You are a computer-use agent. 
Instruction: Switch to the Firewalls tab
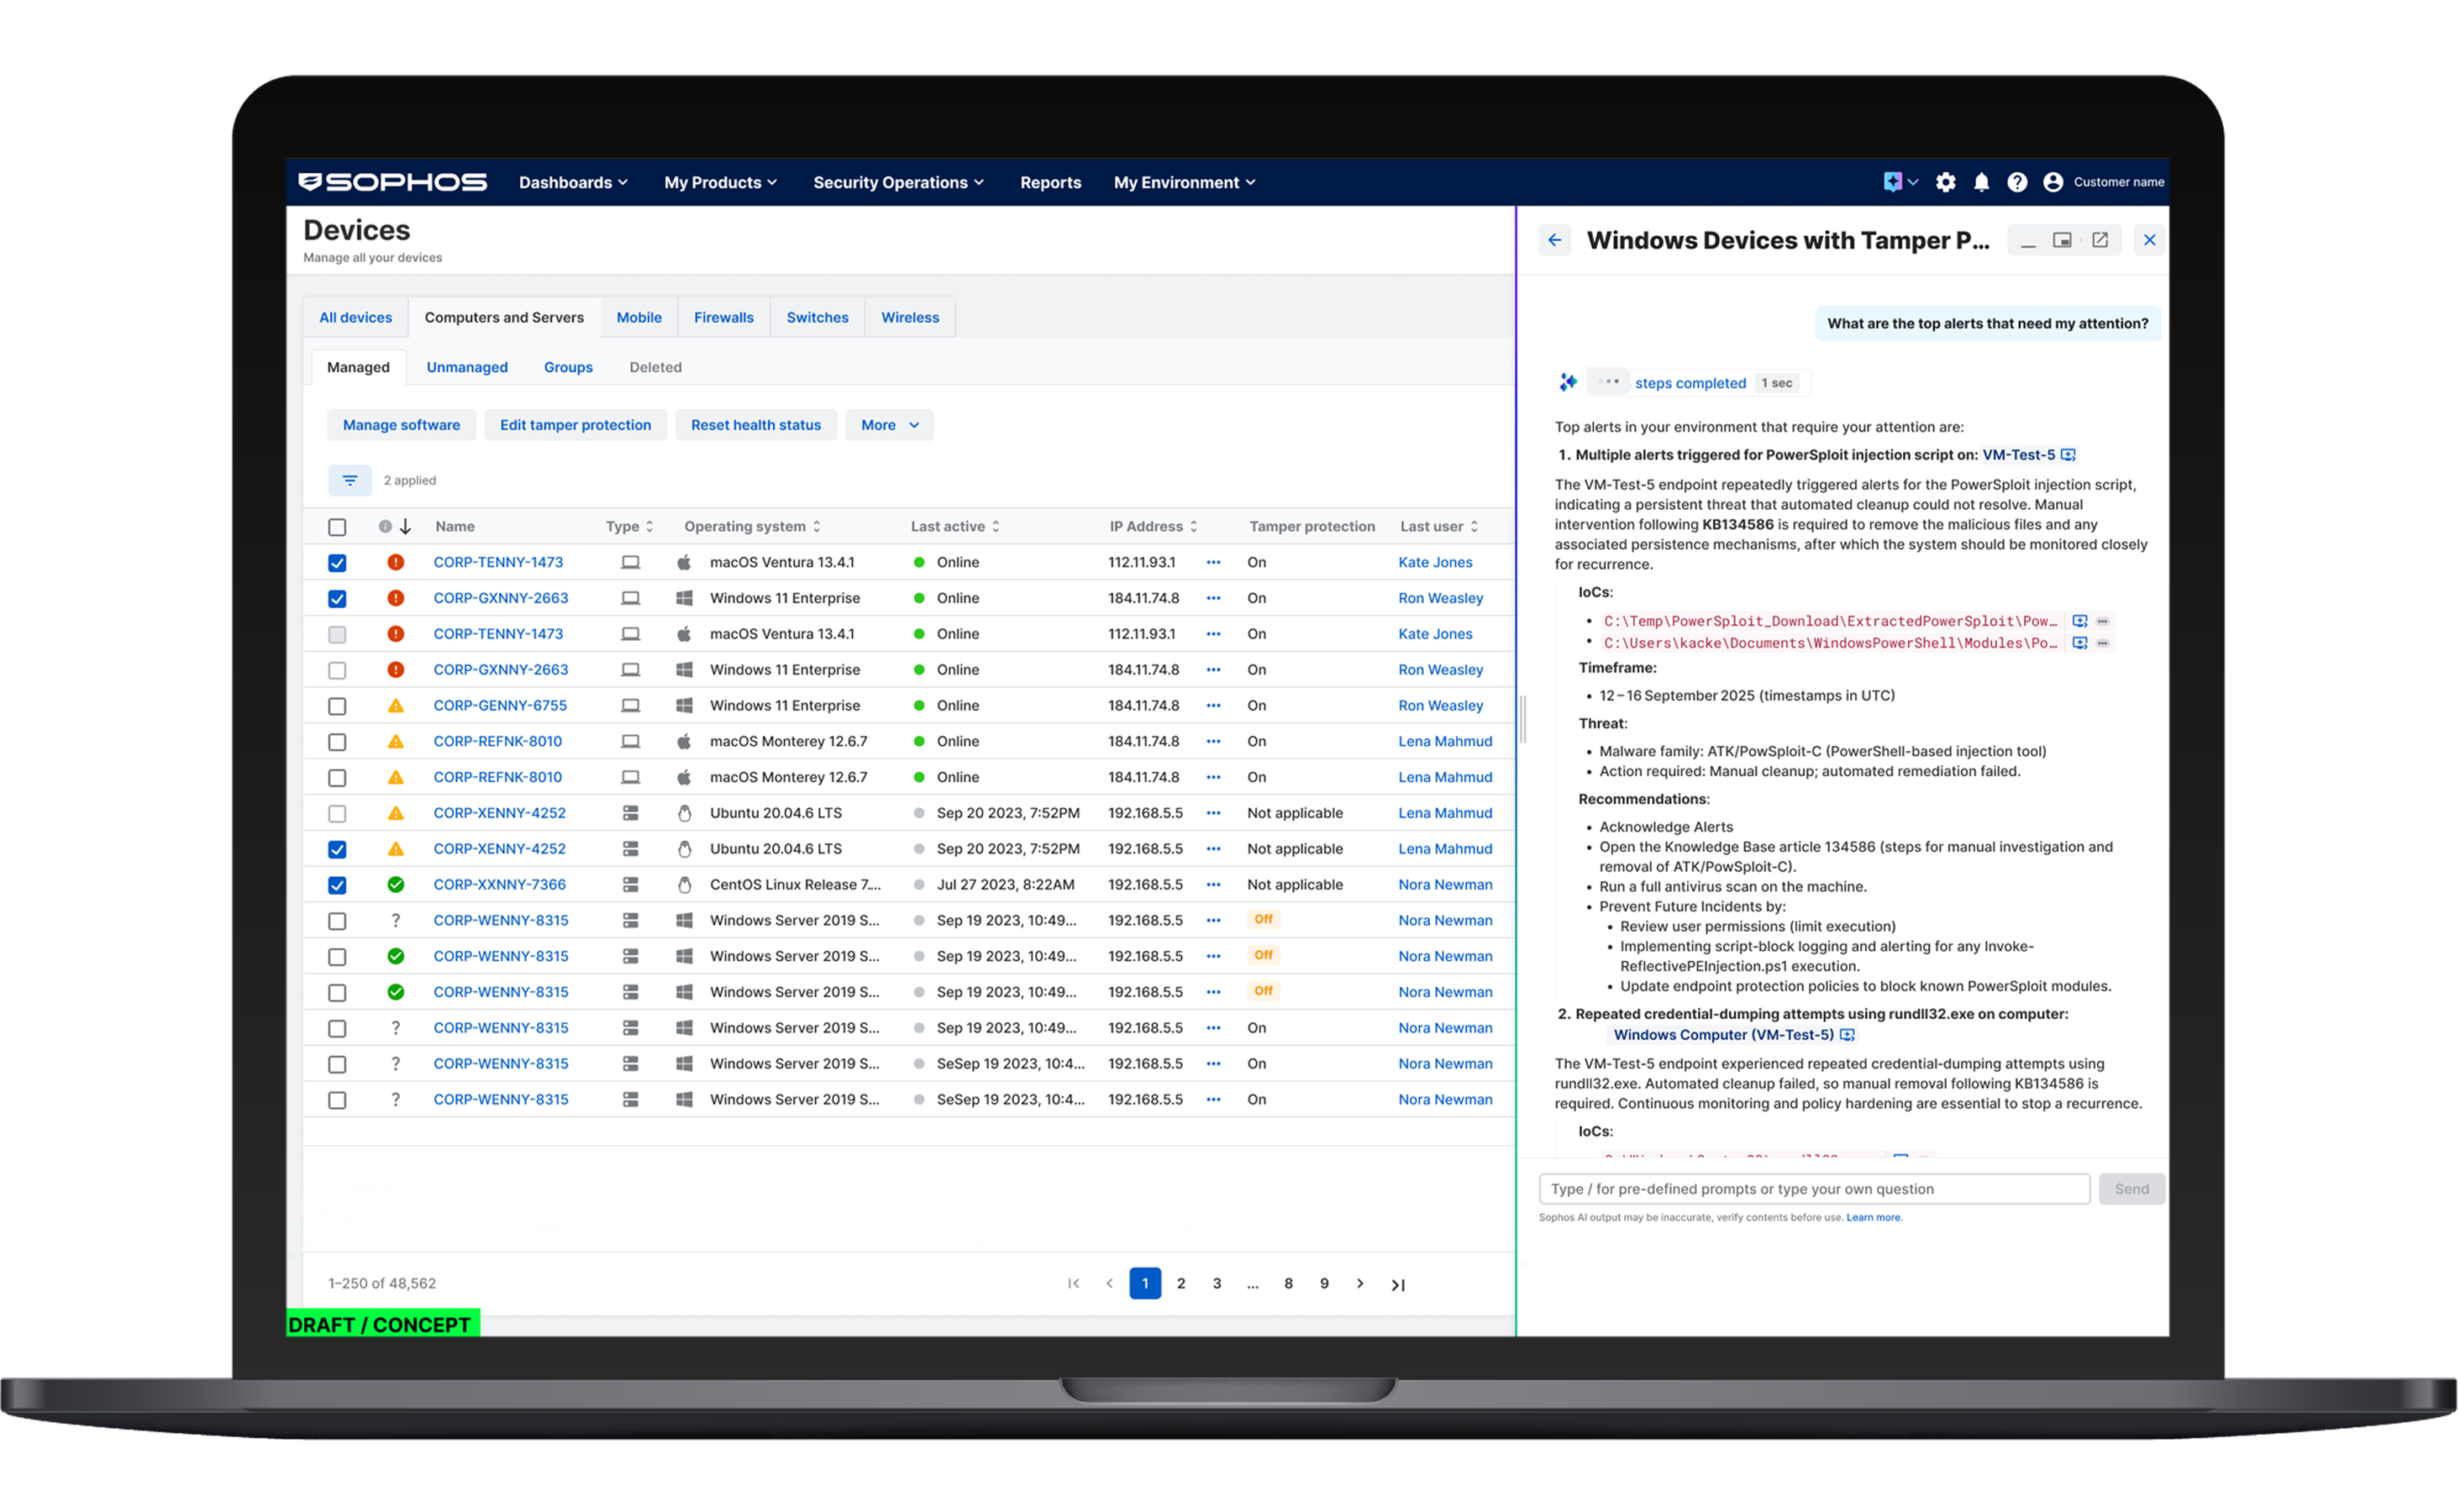pos(724,318)
